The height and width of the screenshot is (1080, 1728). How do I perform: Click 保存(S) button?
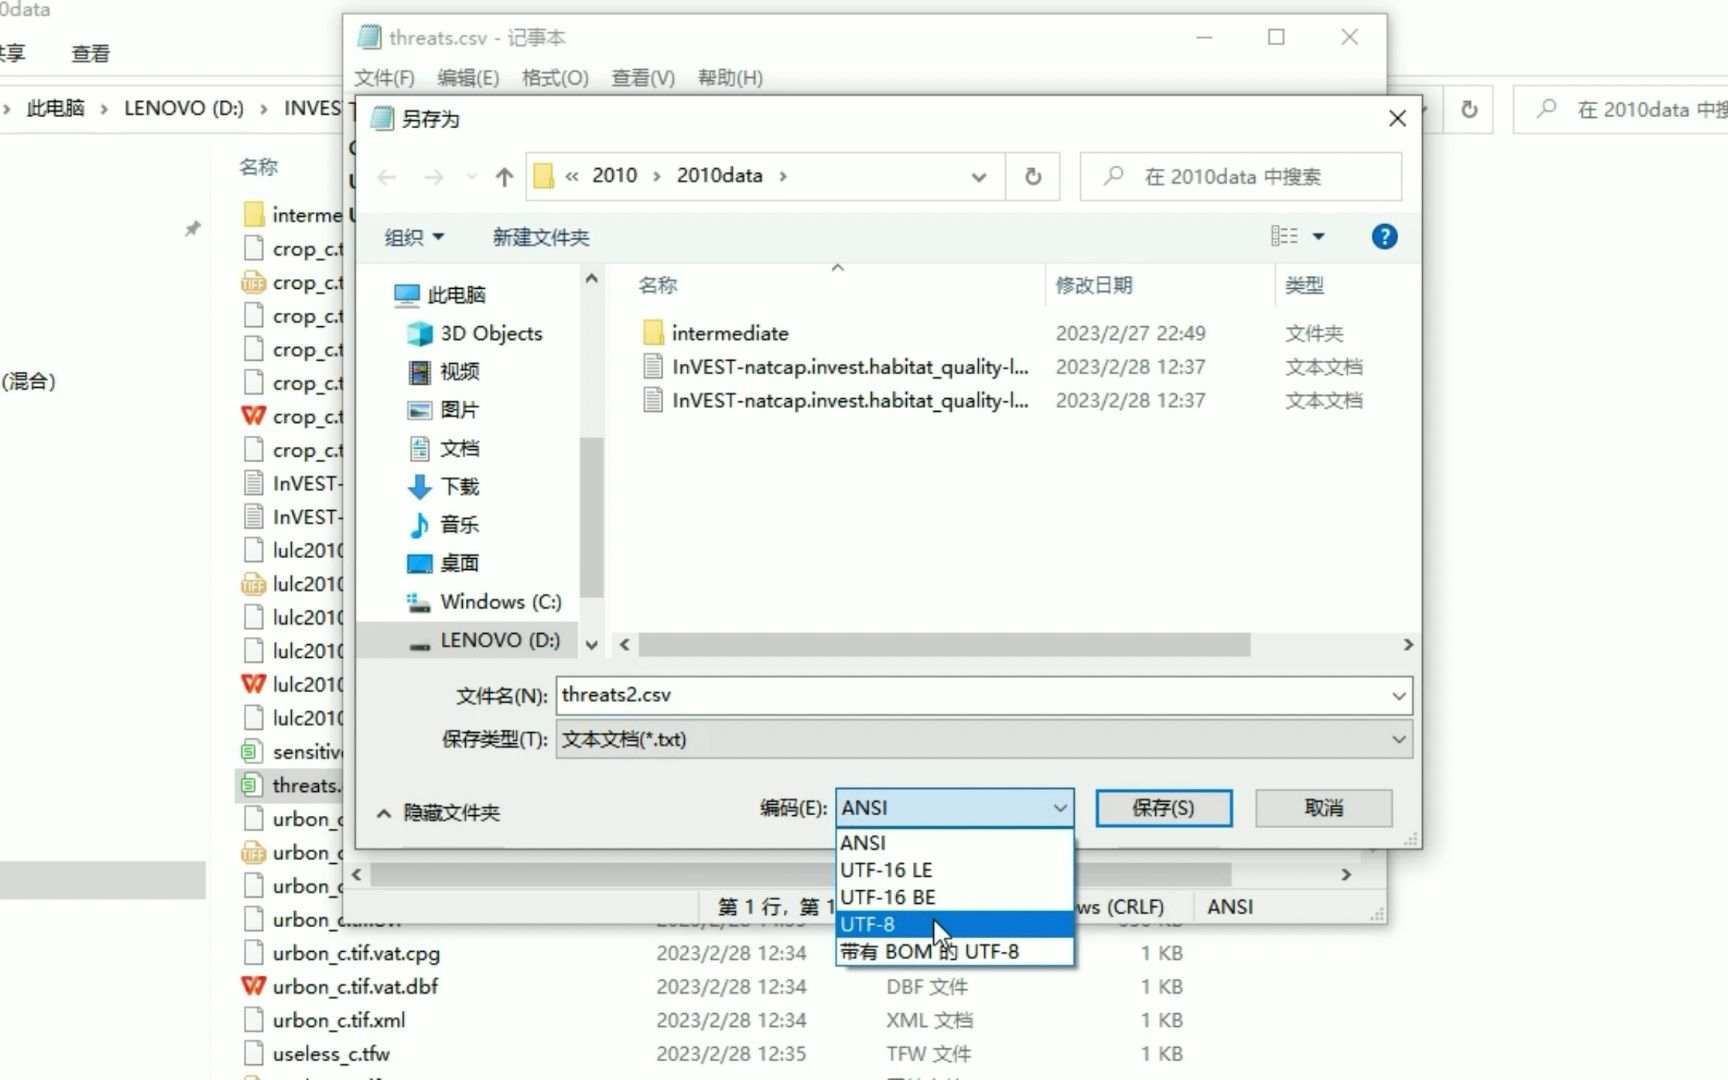(1163, 808)
